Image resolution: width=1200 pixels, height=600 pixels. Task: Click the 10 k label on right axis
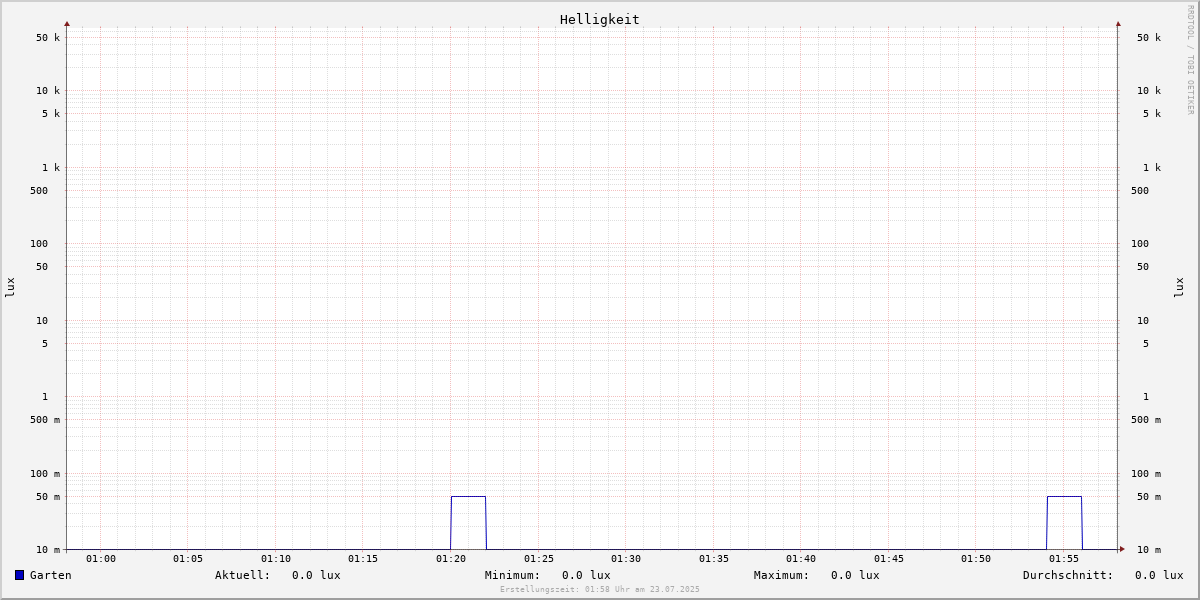click(x=1149, y=91)
